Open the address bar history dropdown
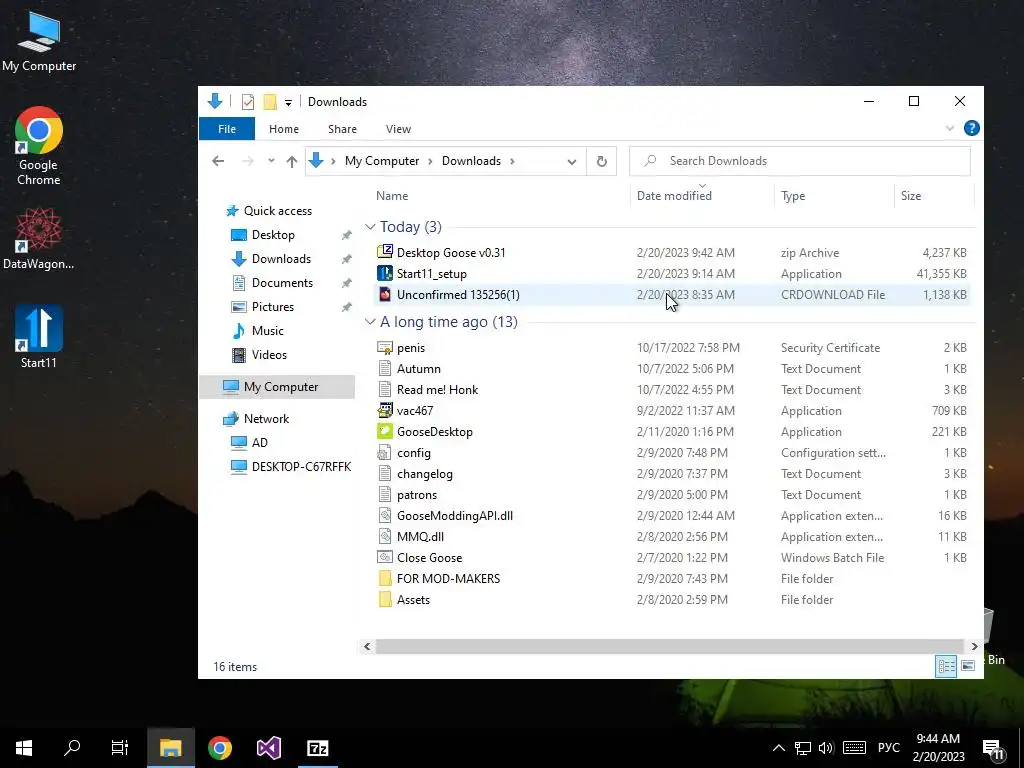1024x768 pixels. (571, 161)
